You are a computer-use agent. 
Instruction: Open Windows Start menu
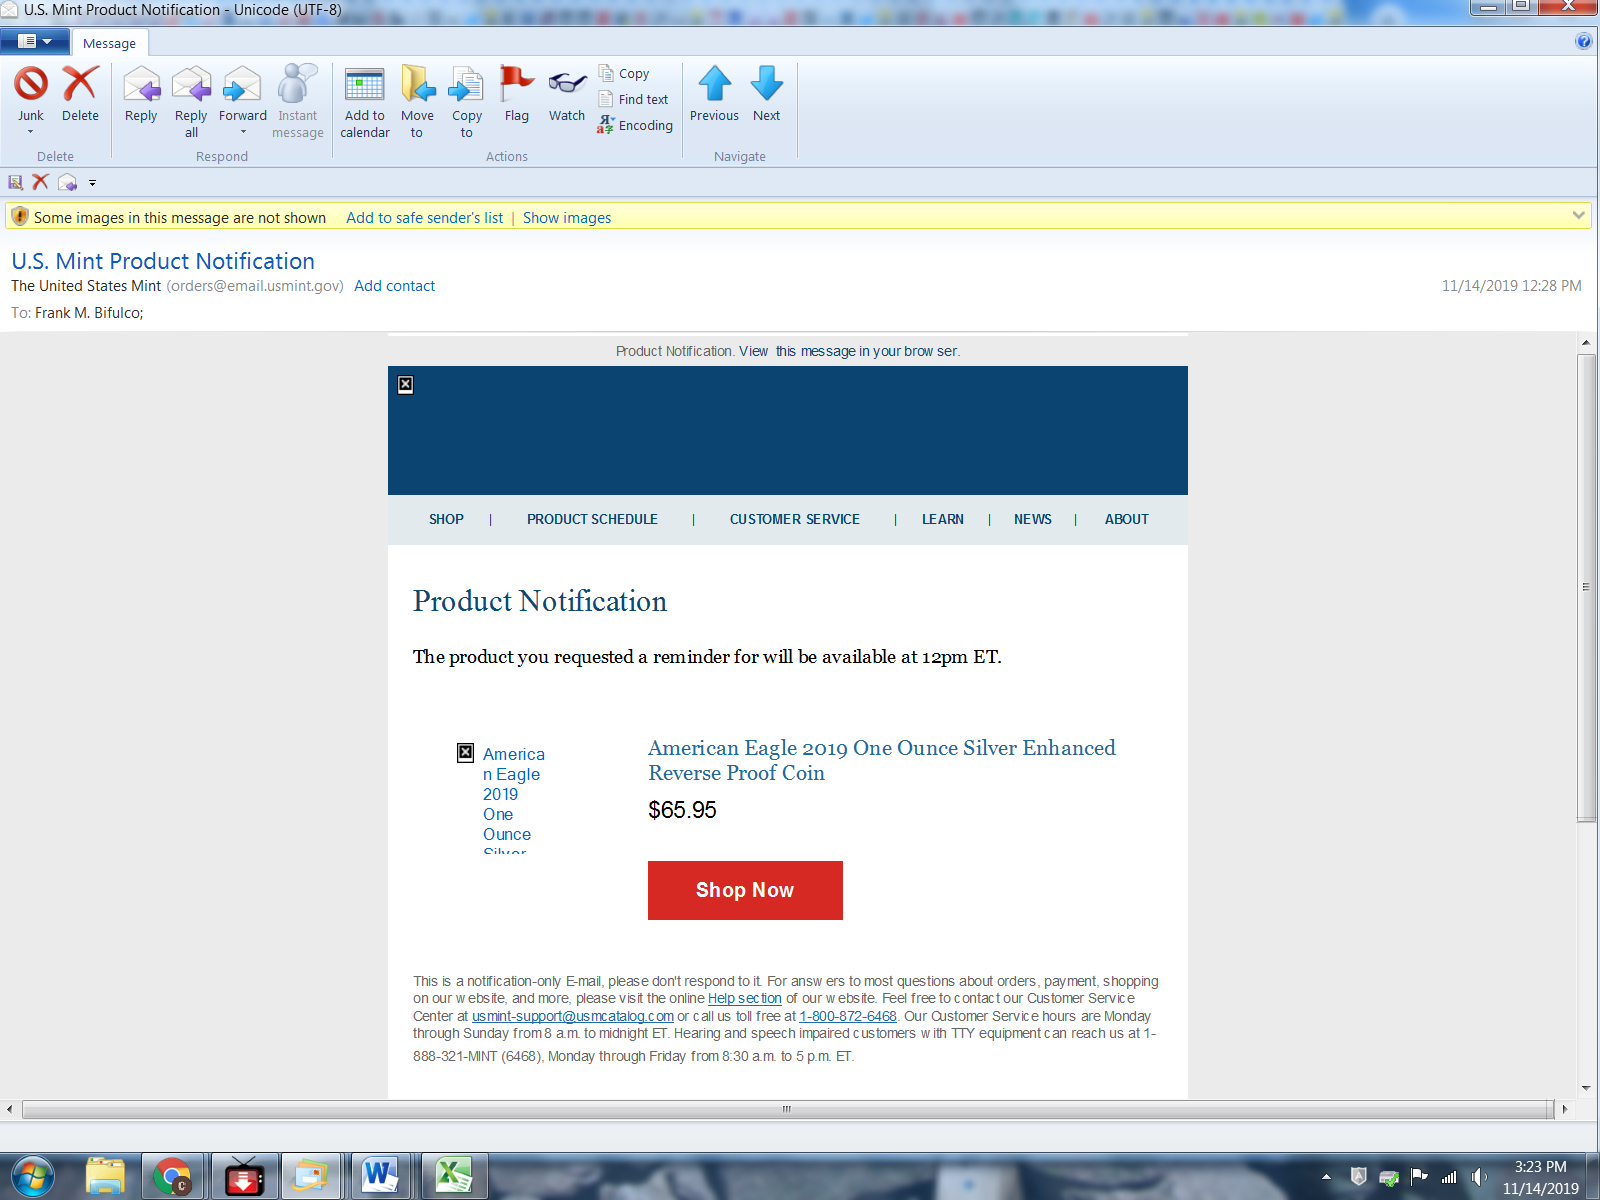pyautogui.click(x=33, y=1176)
